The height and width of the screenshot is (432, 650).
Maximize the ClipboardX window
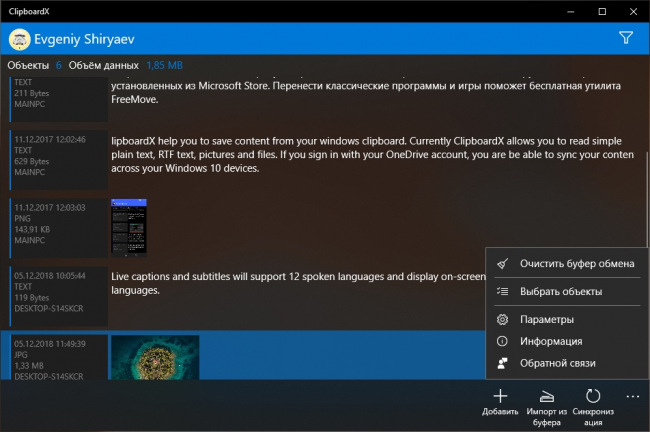pyautogui.click(x=602, y=12)
